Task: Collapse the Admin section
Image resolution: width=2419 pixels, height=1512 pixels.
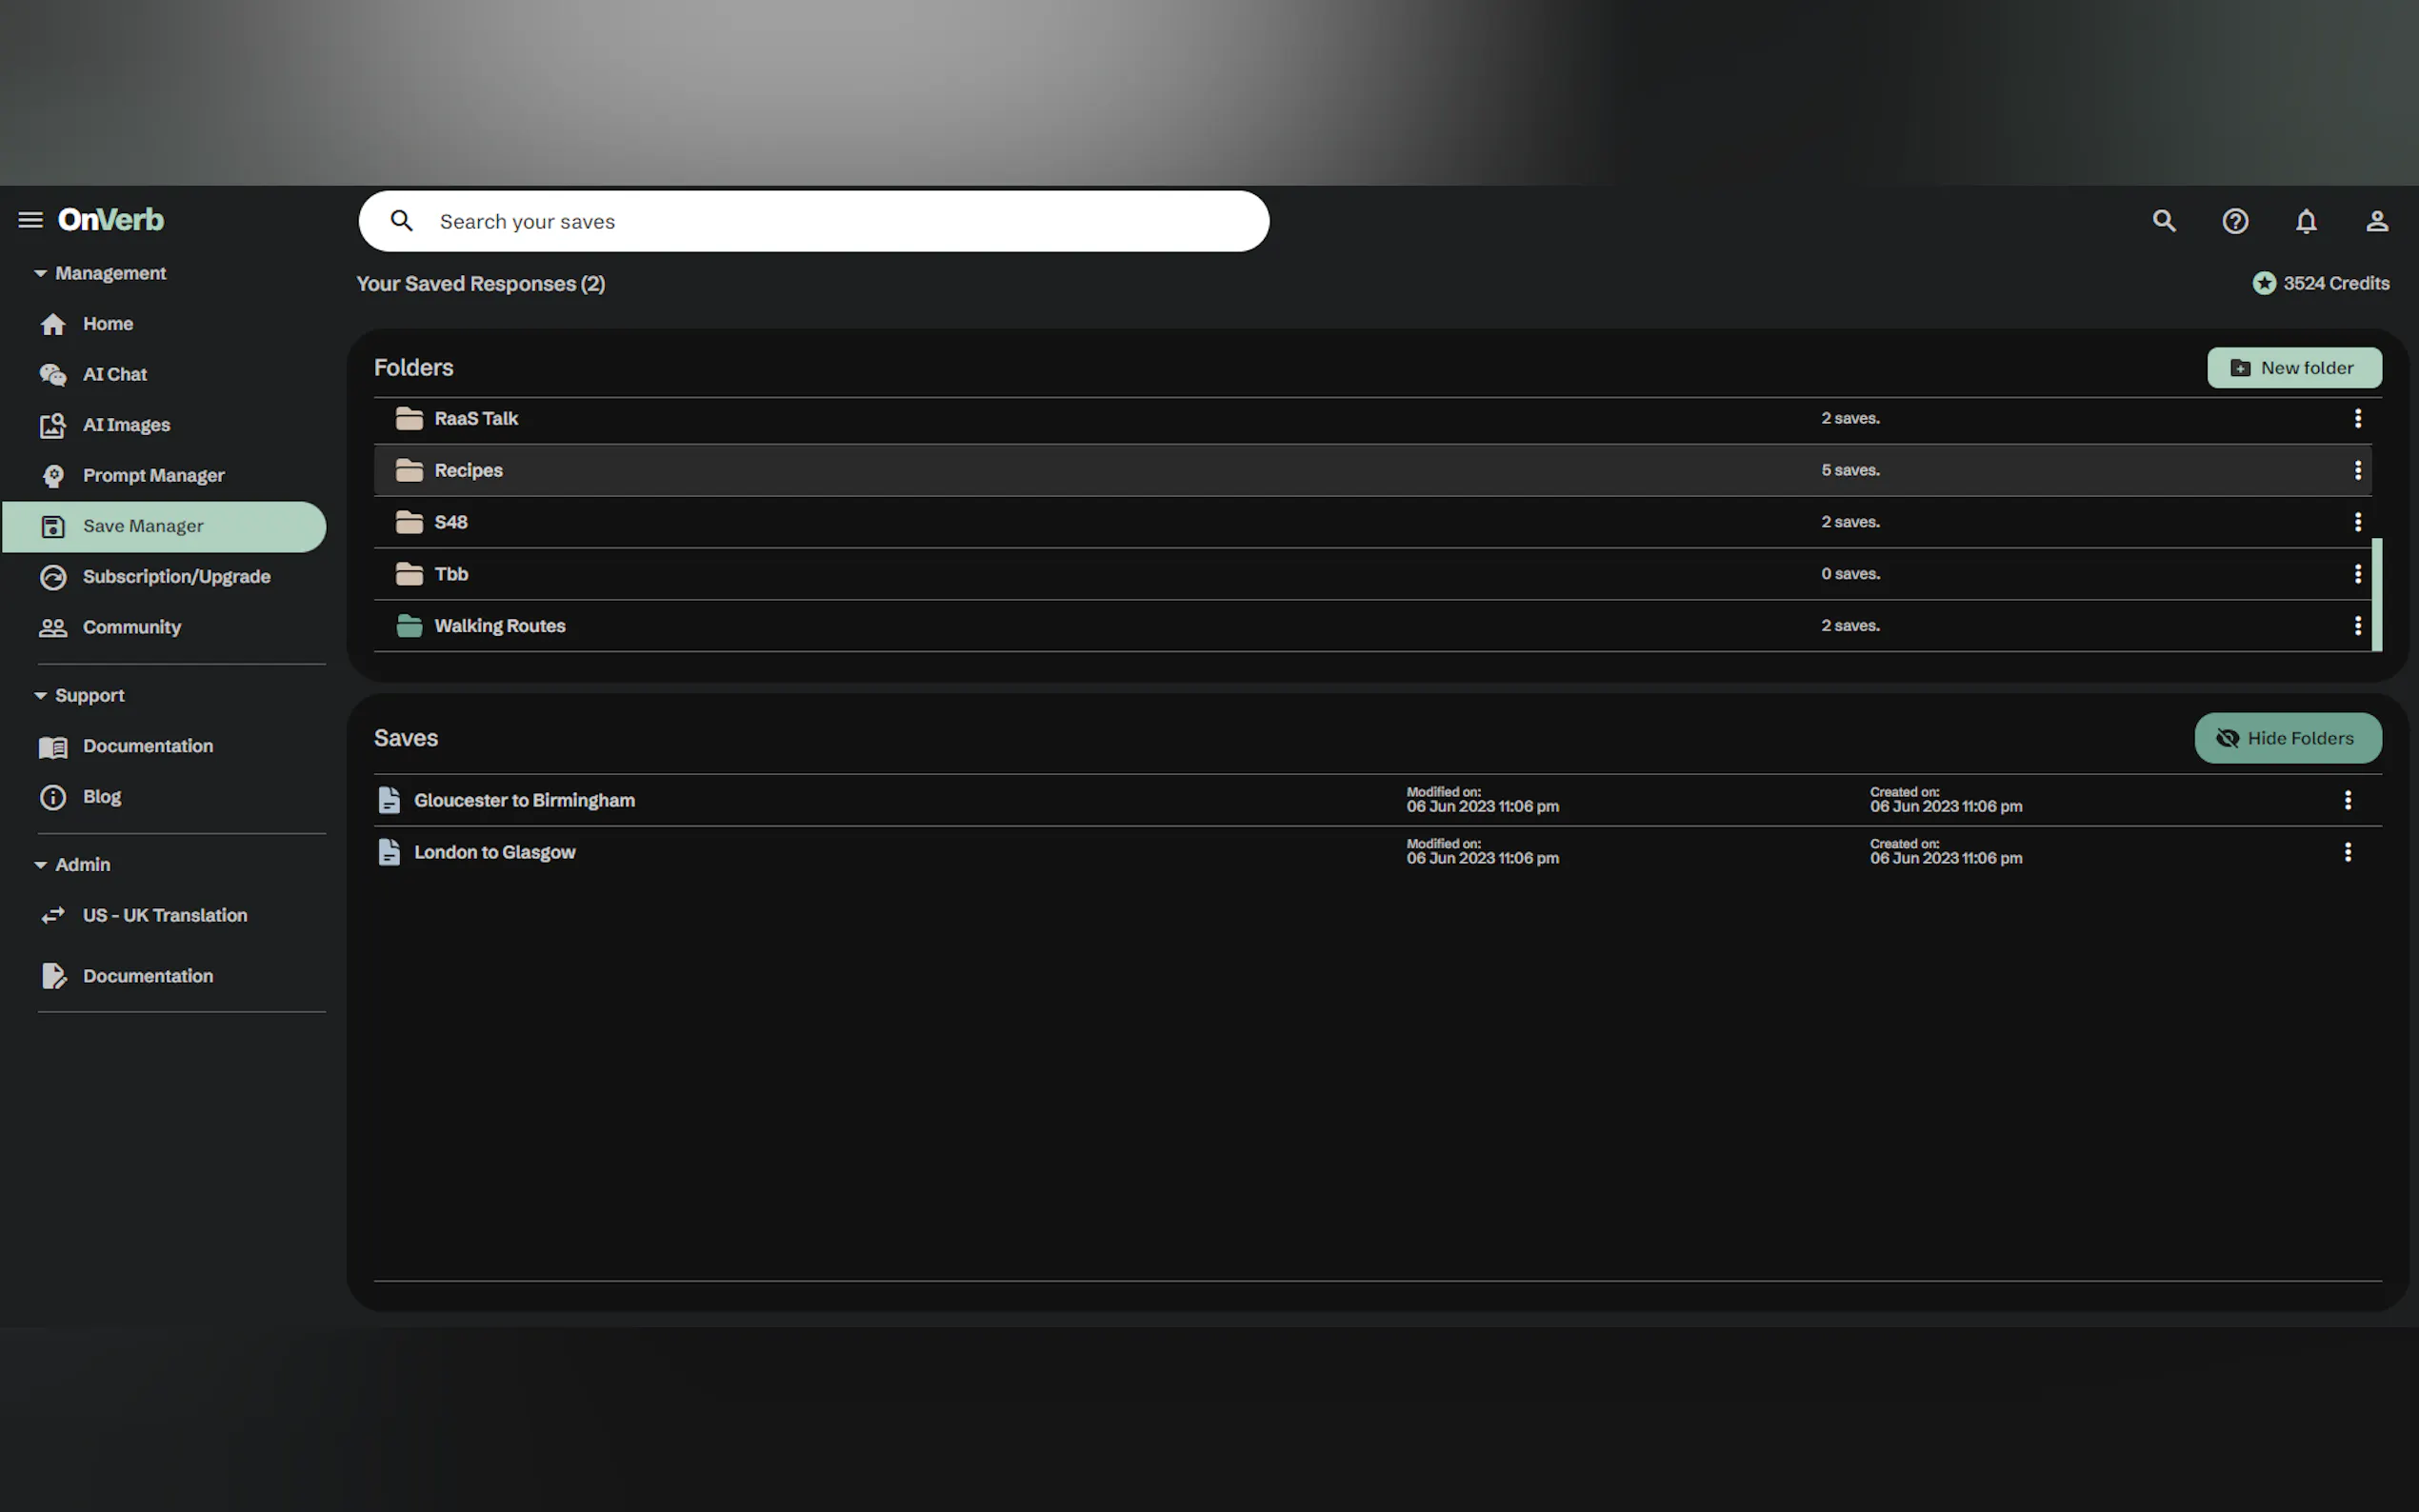Action: pyautogui.click(x=41, y=864)
